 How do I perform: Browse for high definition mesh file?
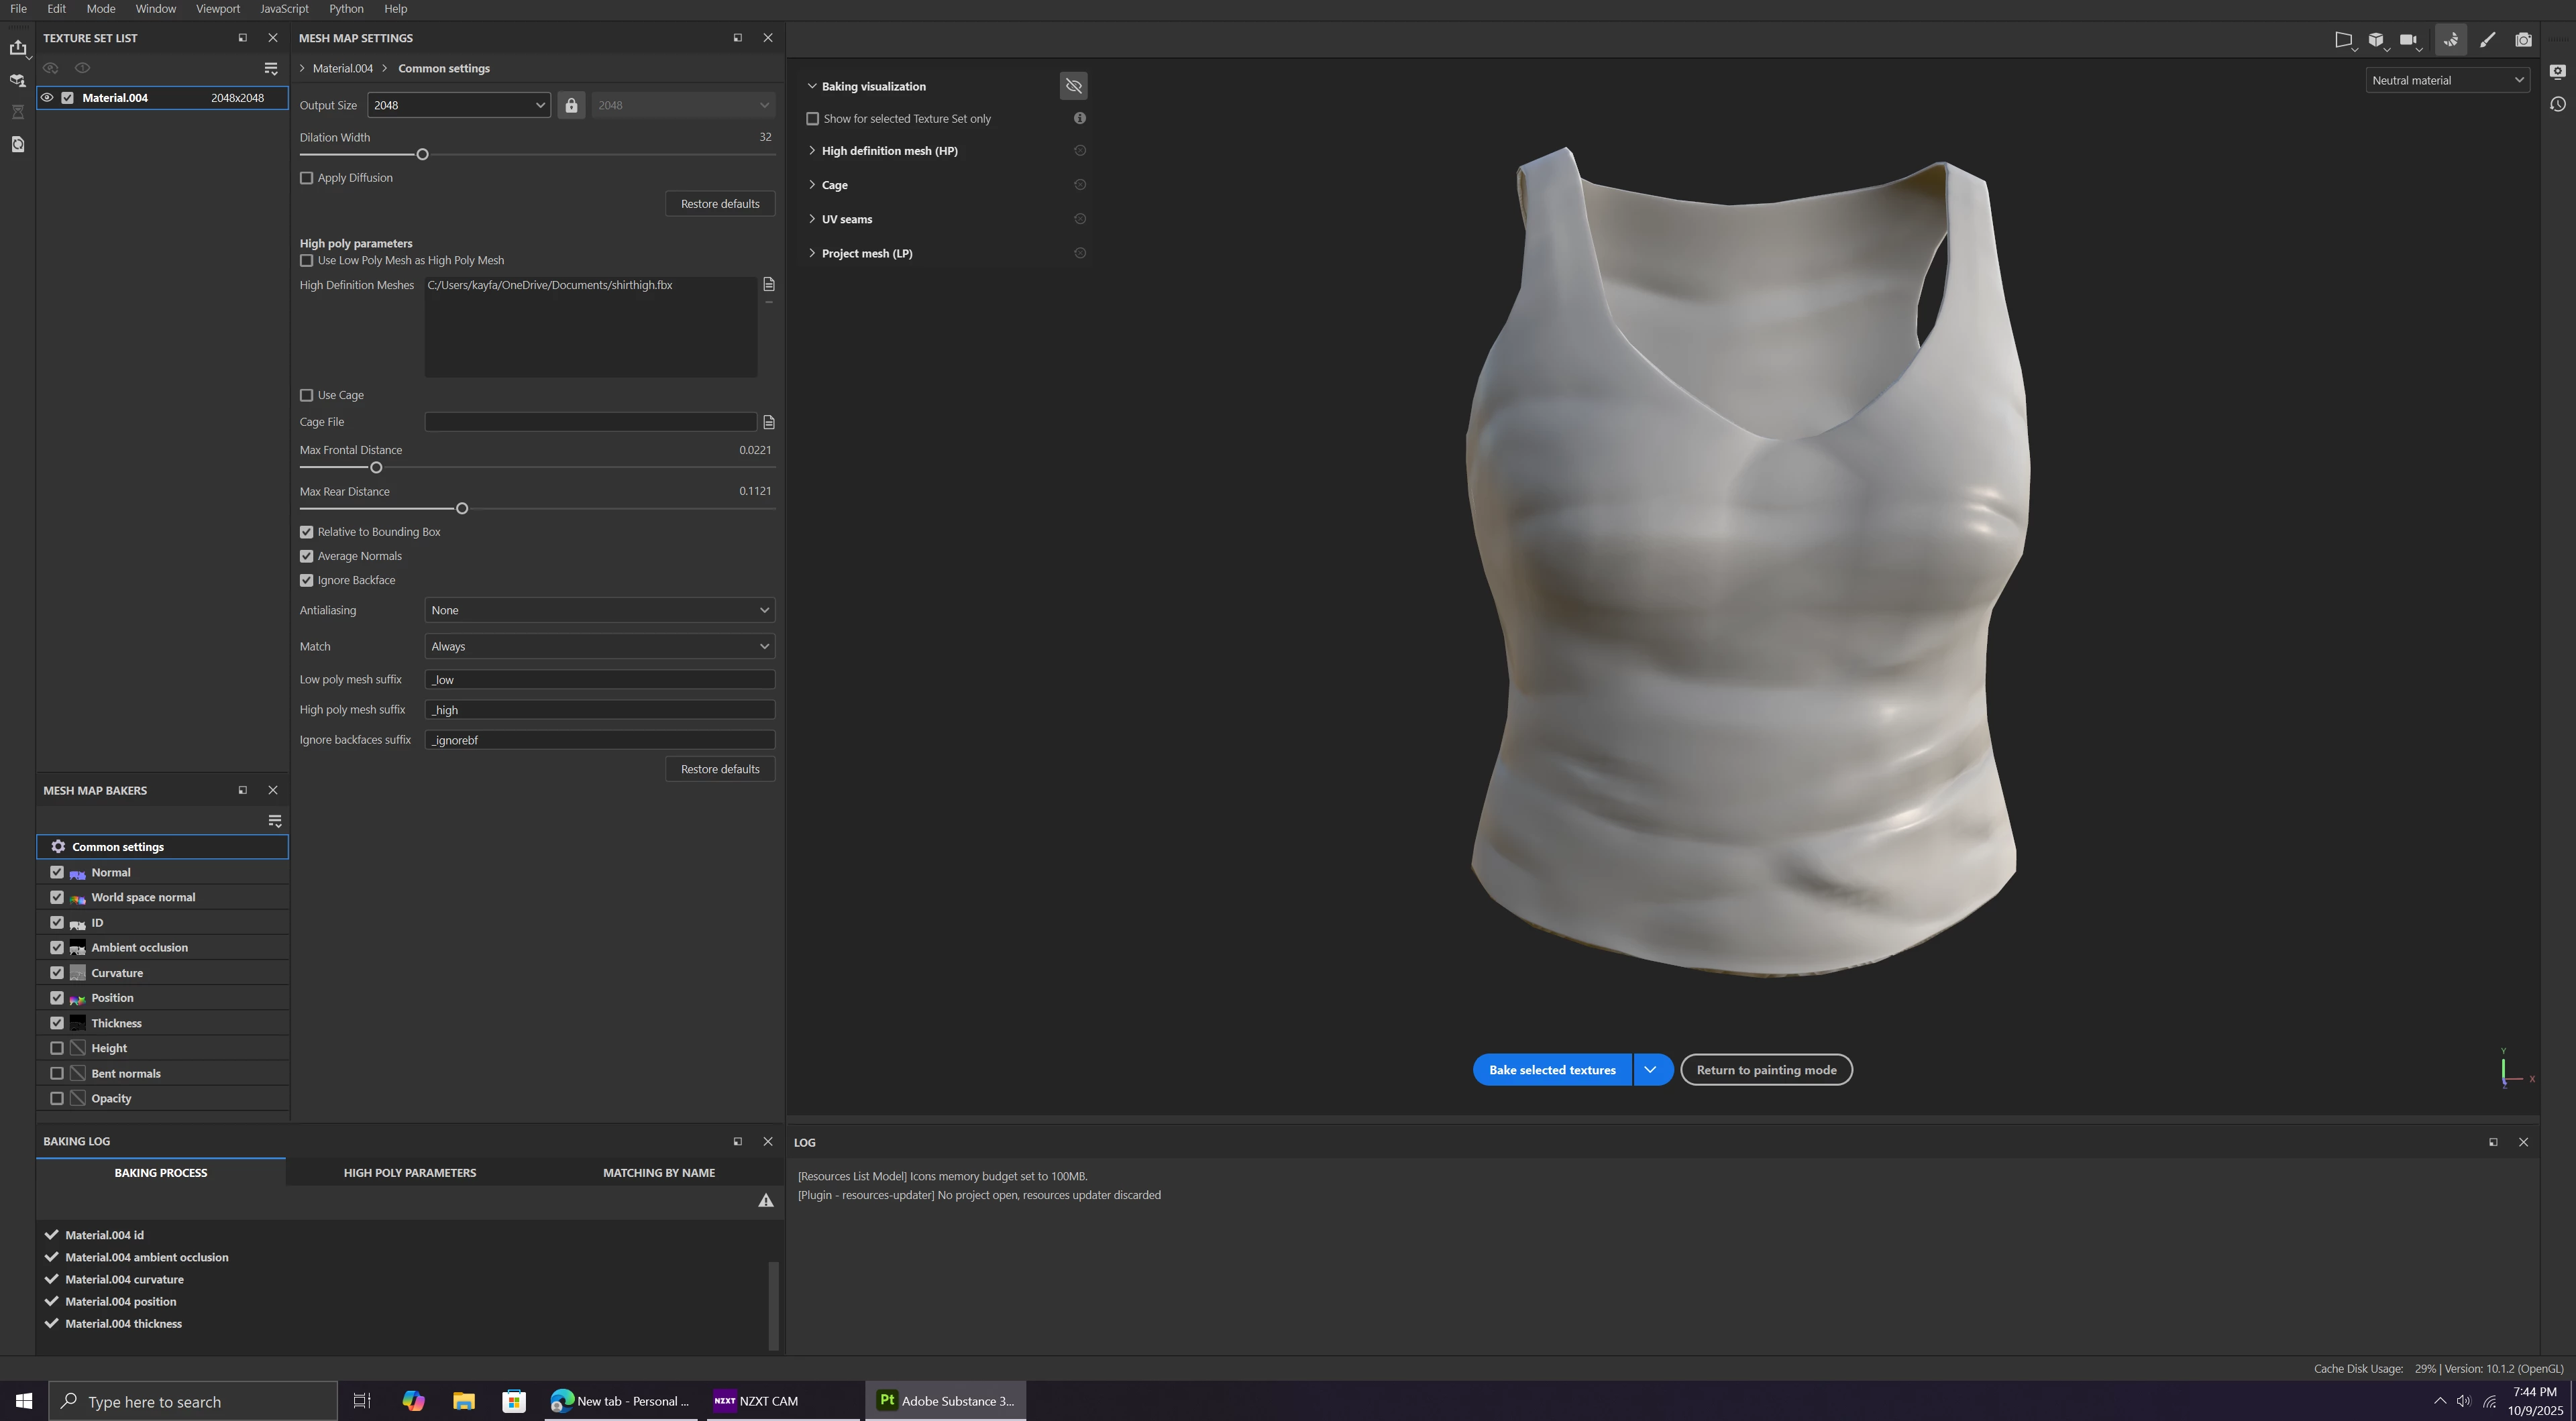[x=769, y=285]
